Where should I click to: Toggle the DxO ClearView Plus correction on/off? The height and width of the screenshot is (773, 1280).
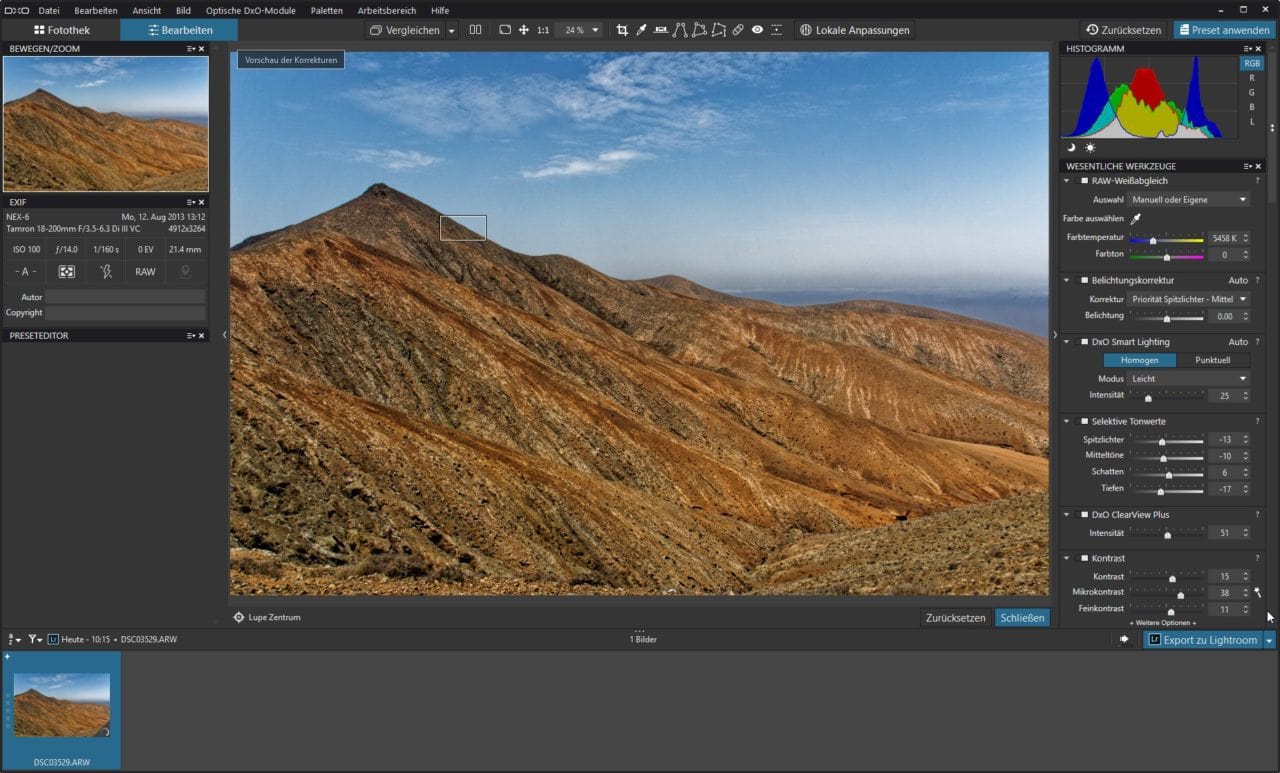(1083, 515)
